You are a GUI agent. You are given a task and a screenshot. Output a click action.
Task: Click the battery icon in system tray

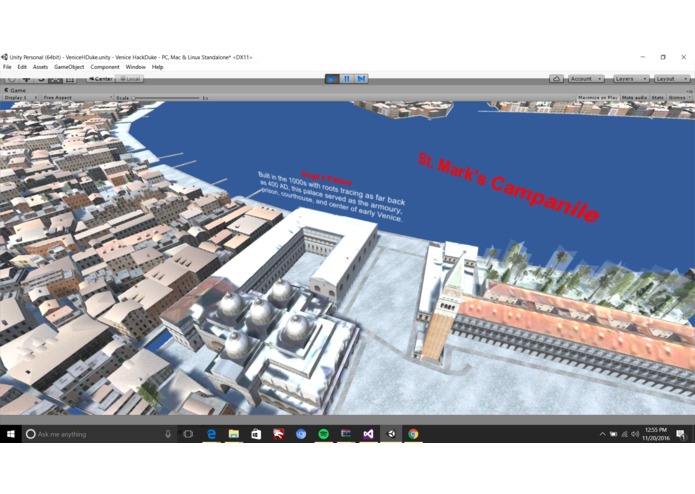click(613, 434)
